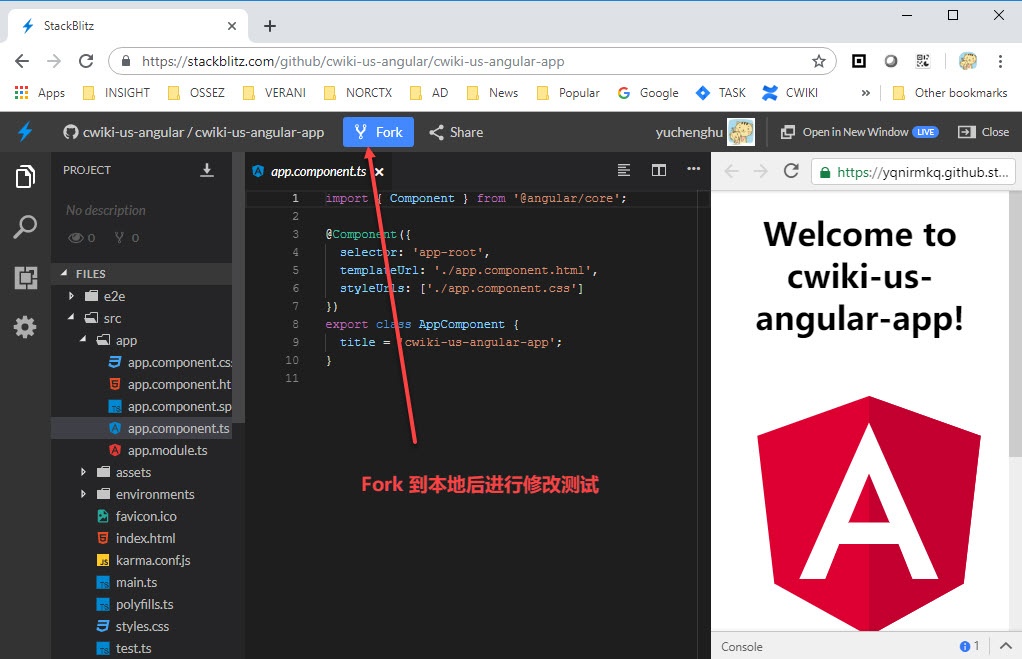Screen dimensions: 1022x659
Task: Close the app.component.ts editor tab
Action: [379, 172]
